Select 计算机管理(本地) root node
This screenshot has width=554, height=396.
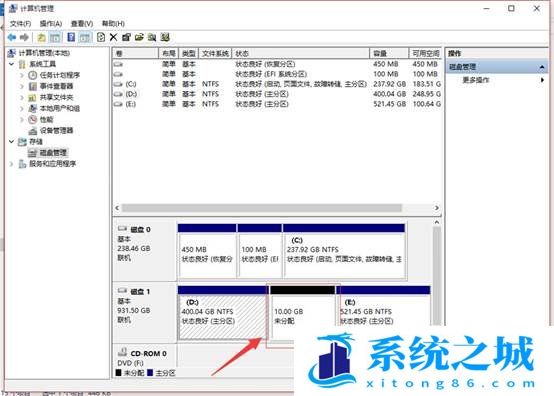(x=44, y=53)
